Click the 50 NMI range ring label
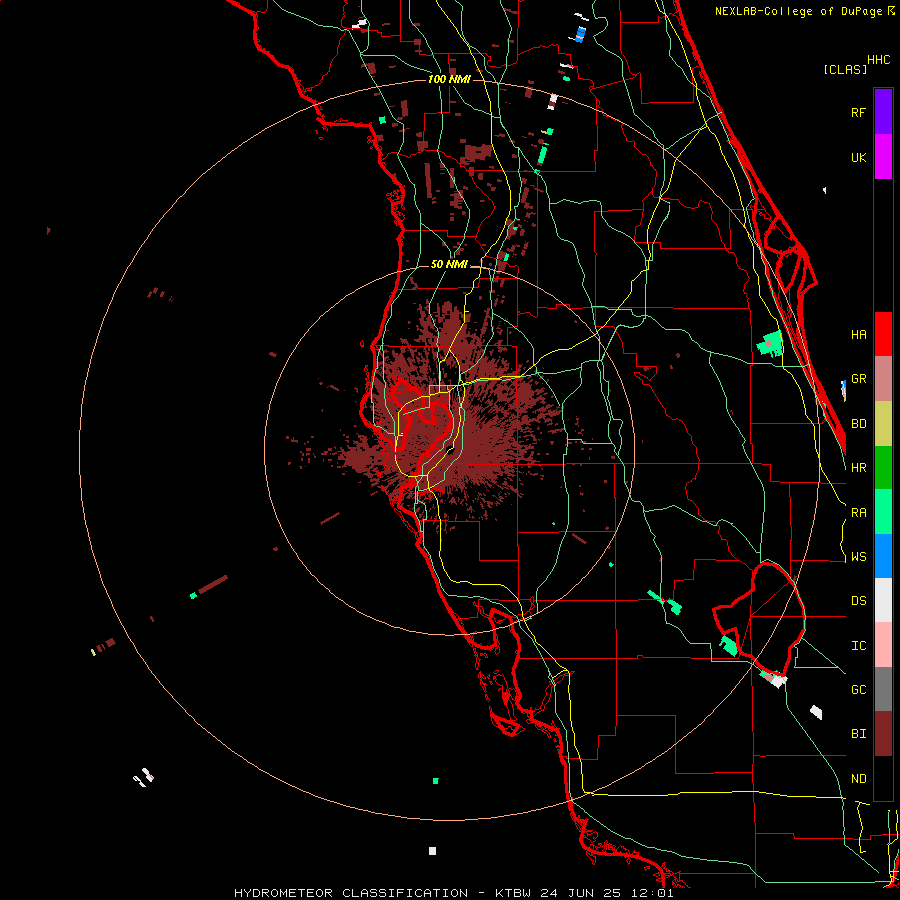900x900 pixels. coord(449,265)
